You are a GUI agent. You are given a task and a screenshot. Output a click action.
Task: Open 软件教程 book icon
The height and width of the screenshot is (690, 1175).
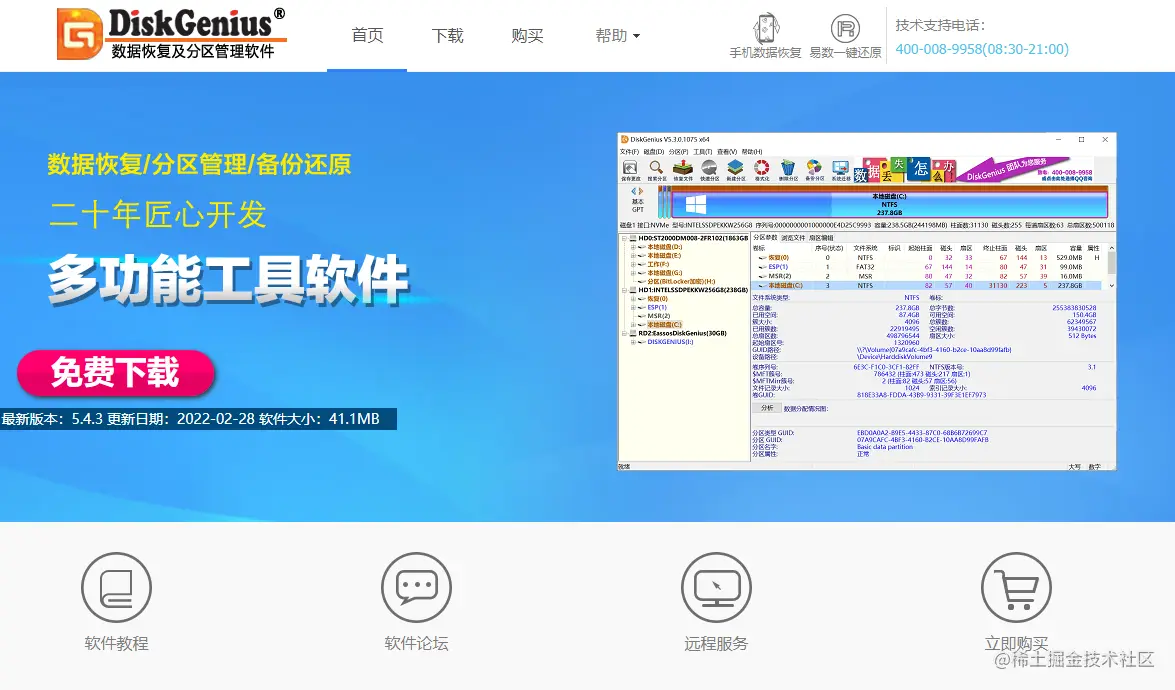116,587
